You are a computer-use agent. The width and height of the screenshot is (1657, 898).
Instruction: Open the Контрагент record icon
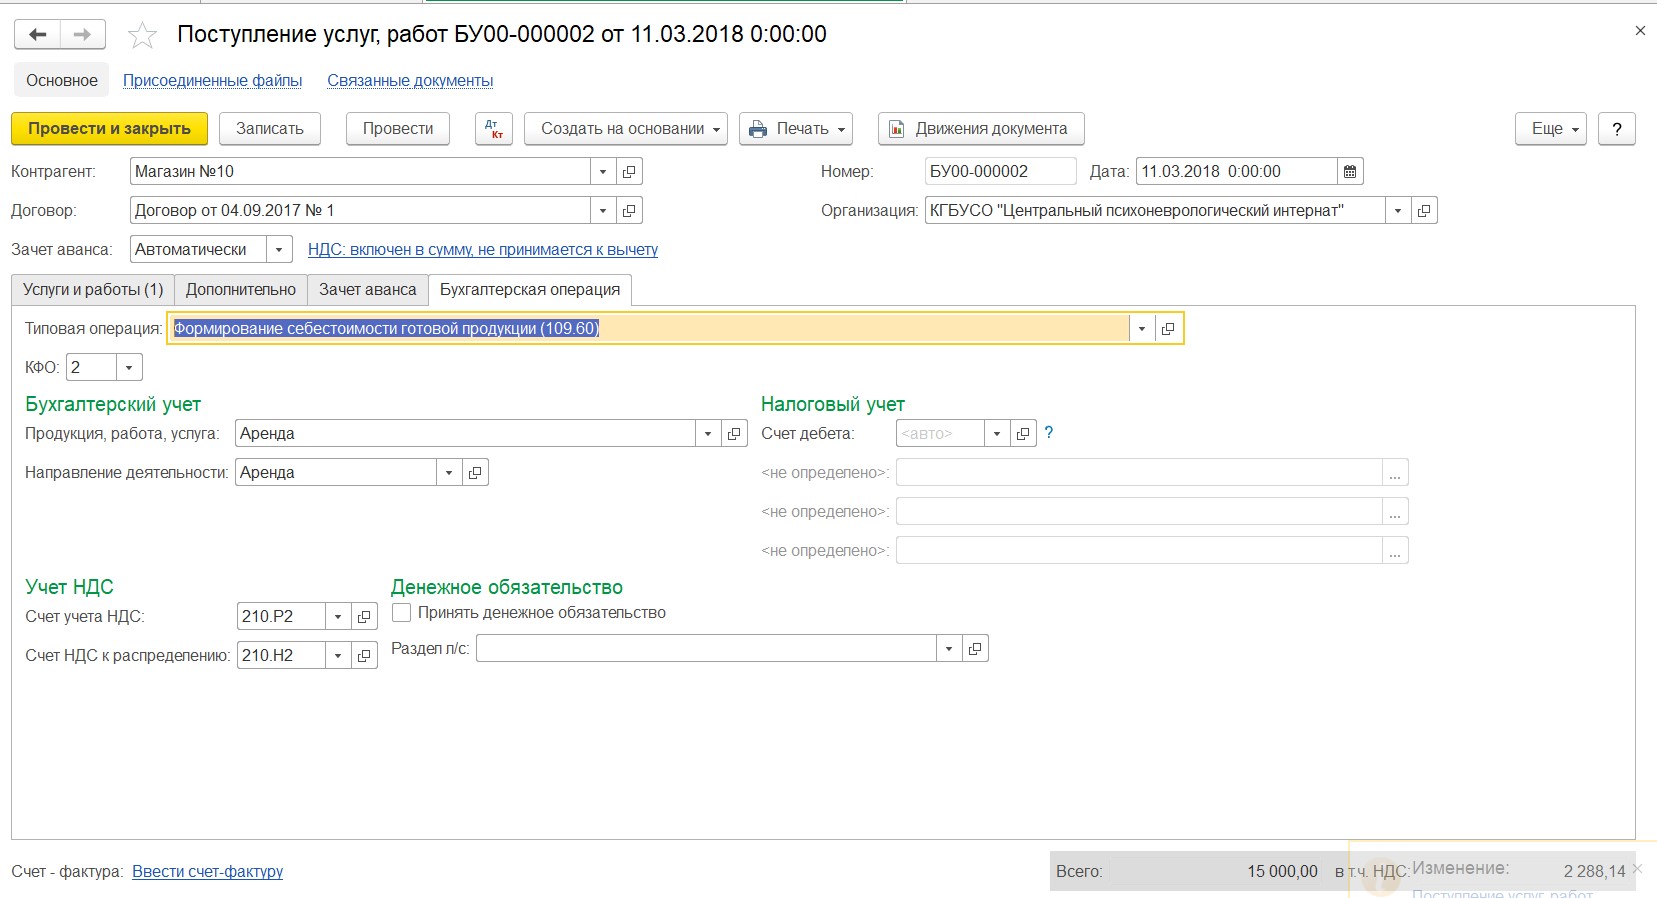629,172
